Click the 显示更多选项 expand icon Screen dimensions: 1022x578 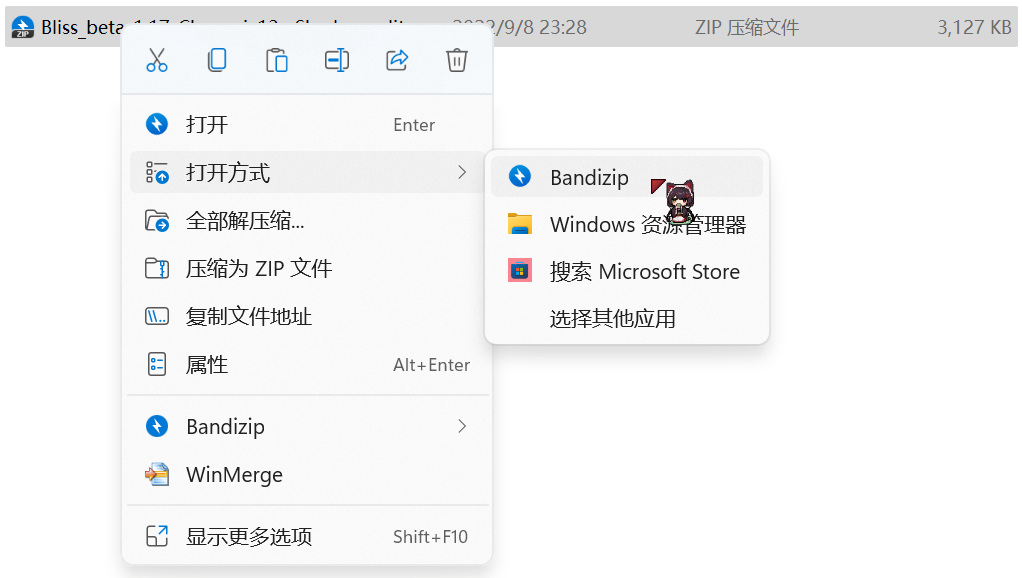tap(156, 536)
